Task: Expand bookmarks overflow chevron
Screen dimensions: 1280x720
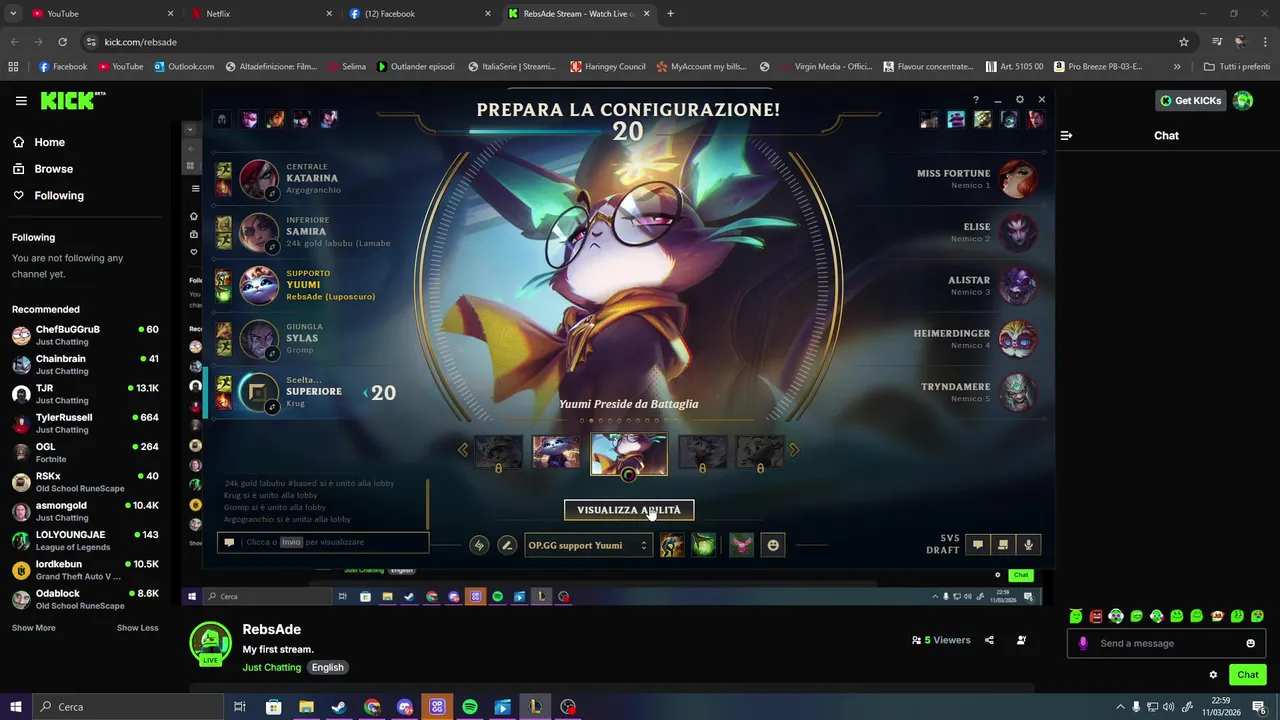Action: click(x=1177, y=67)
